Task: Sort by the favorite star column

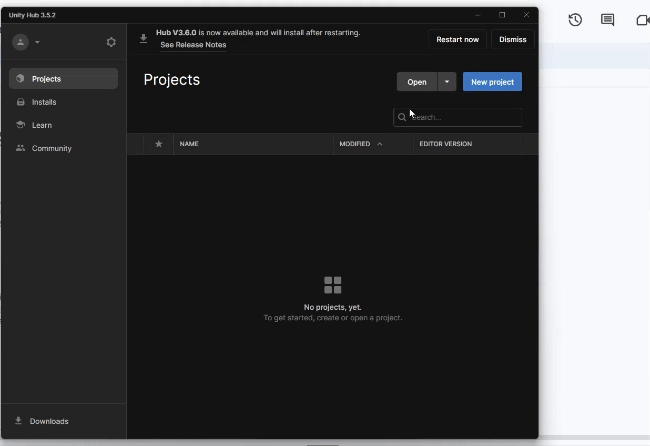Action: point(158,144)
